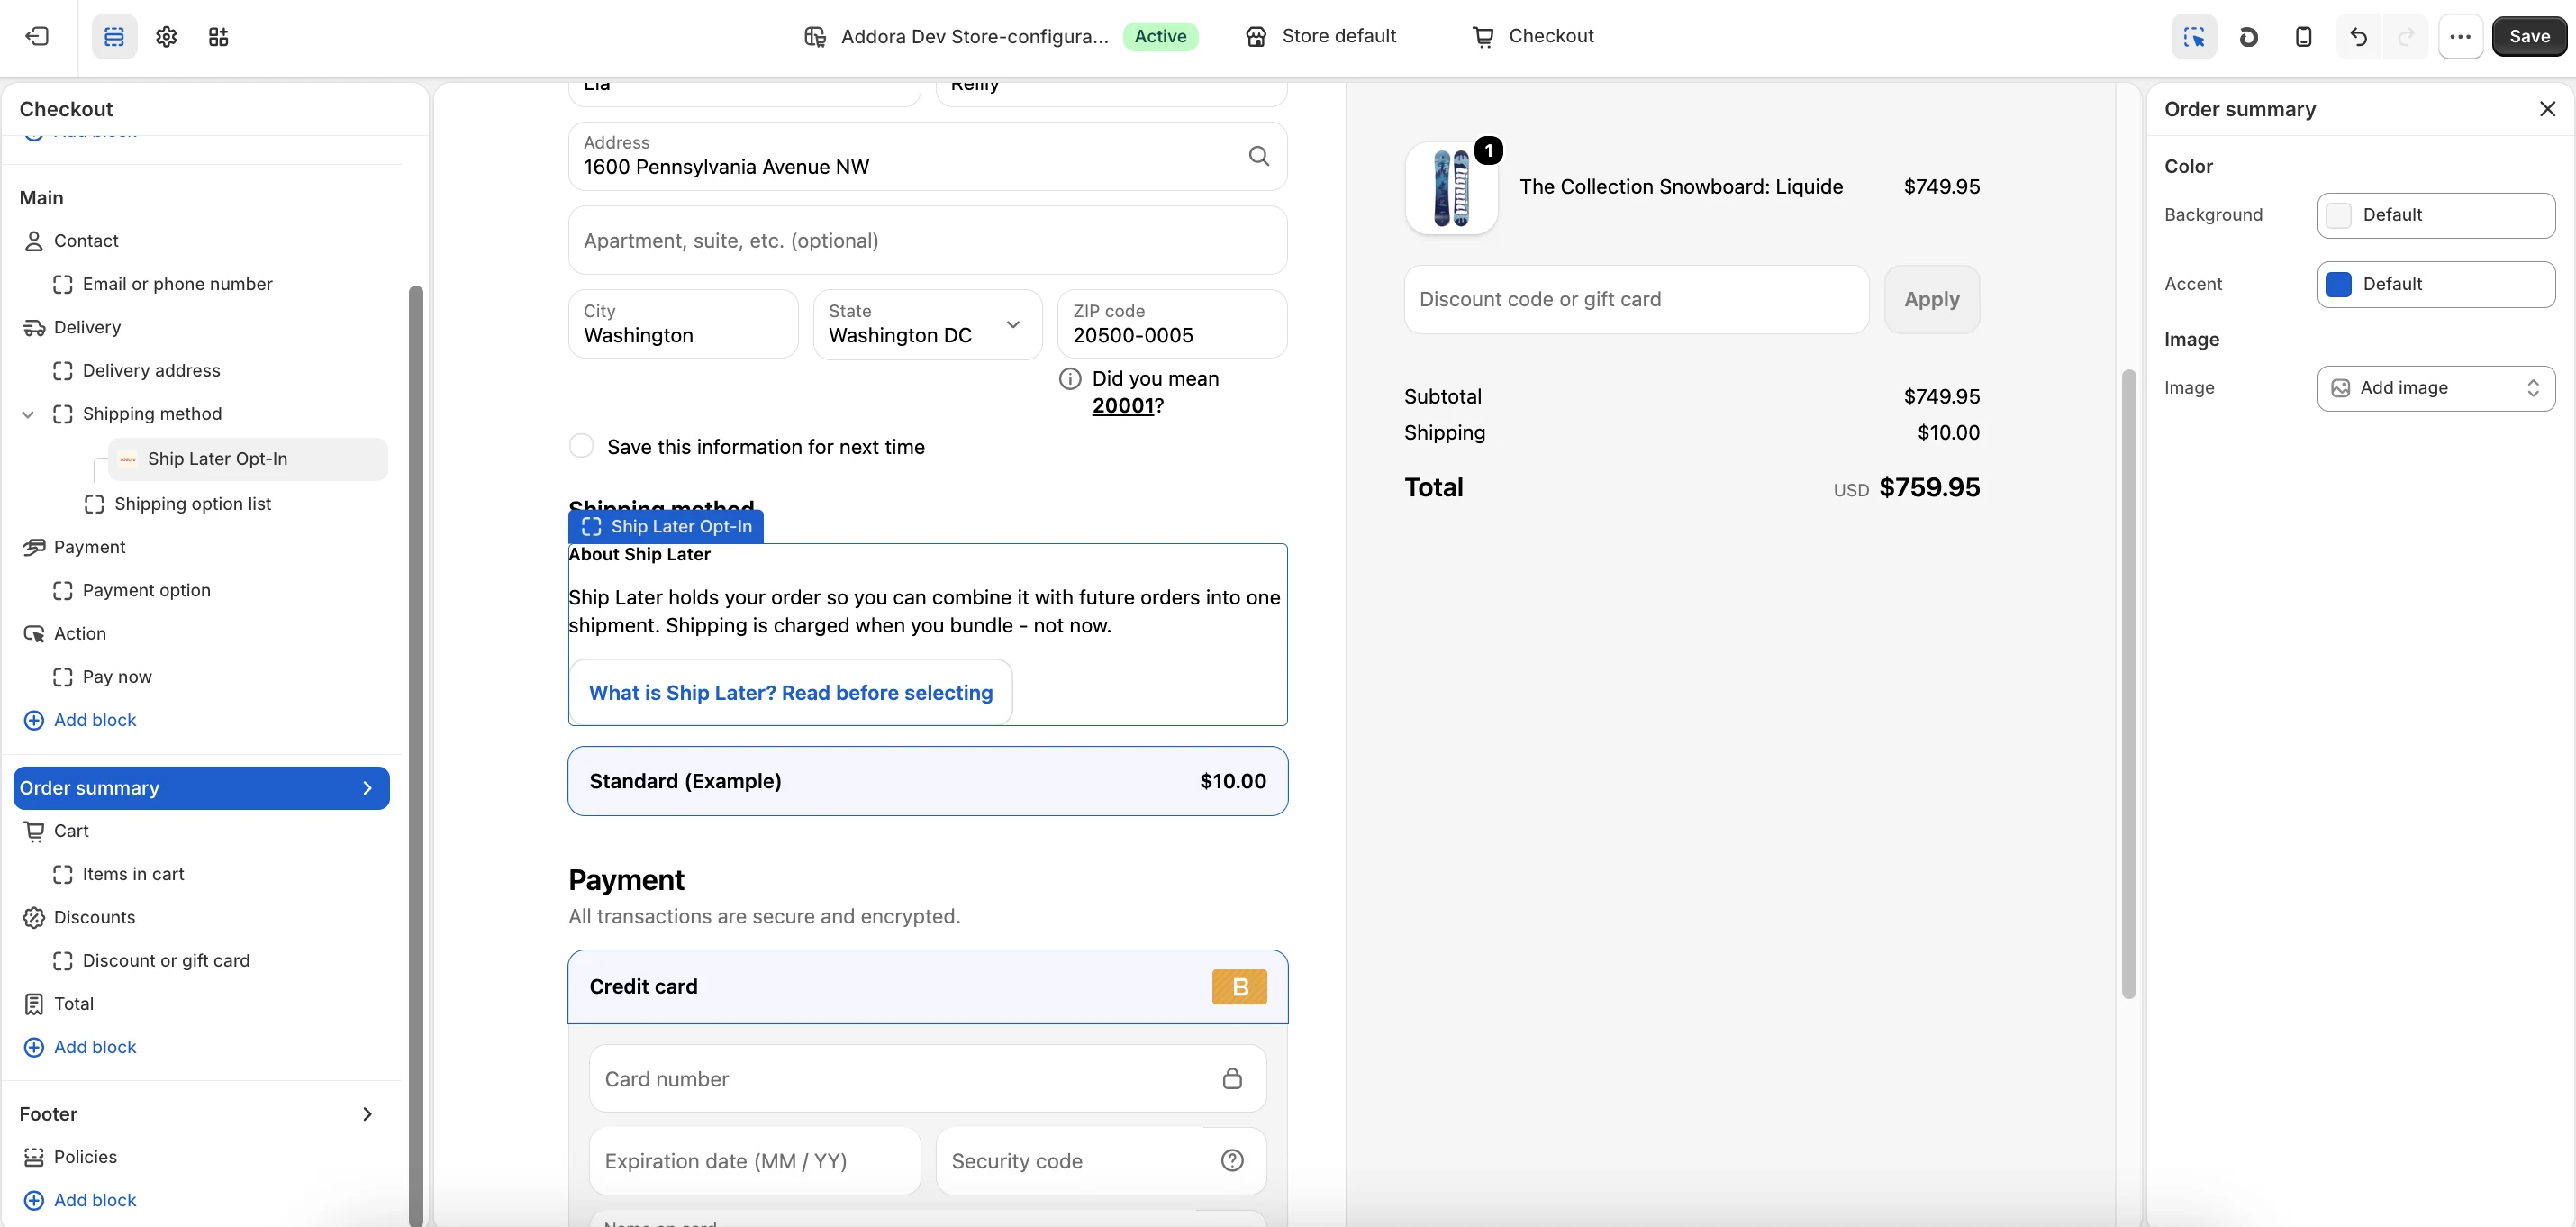The width and height of the screenshot is (2576, 1227).
Task: Open the three-dot more actions menu
Action: pos(2460,37)
